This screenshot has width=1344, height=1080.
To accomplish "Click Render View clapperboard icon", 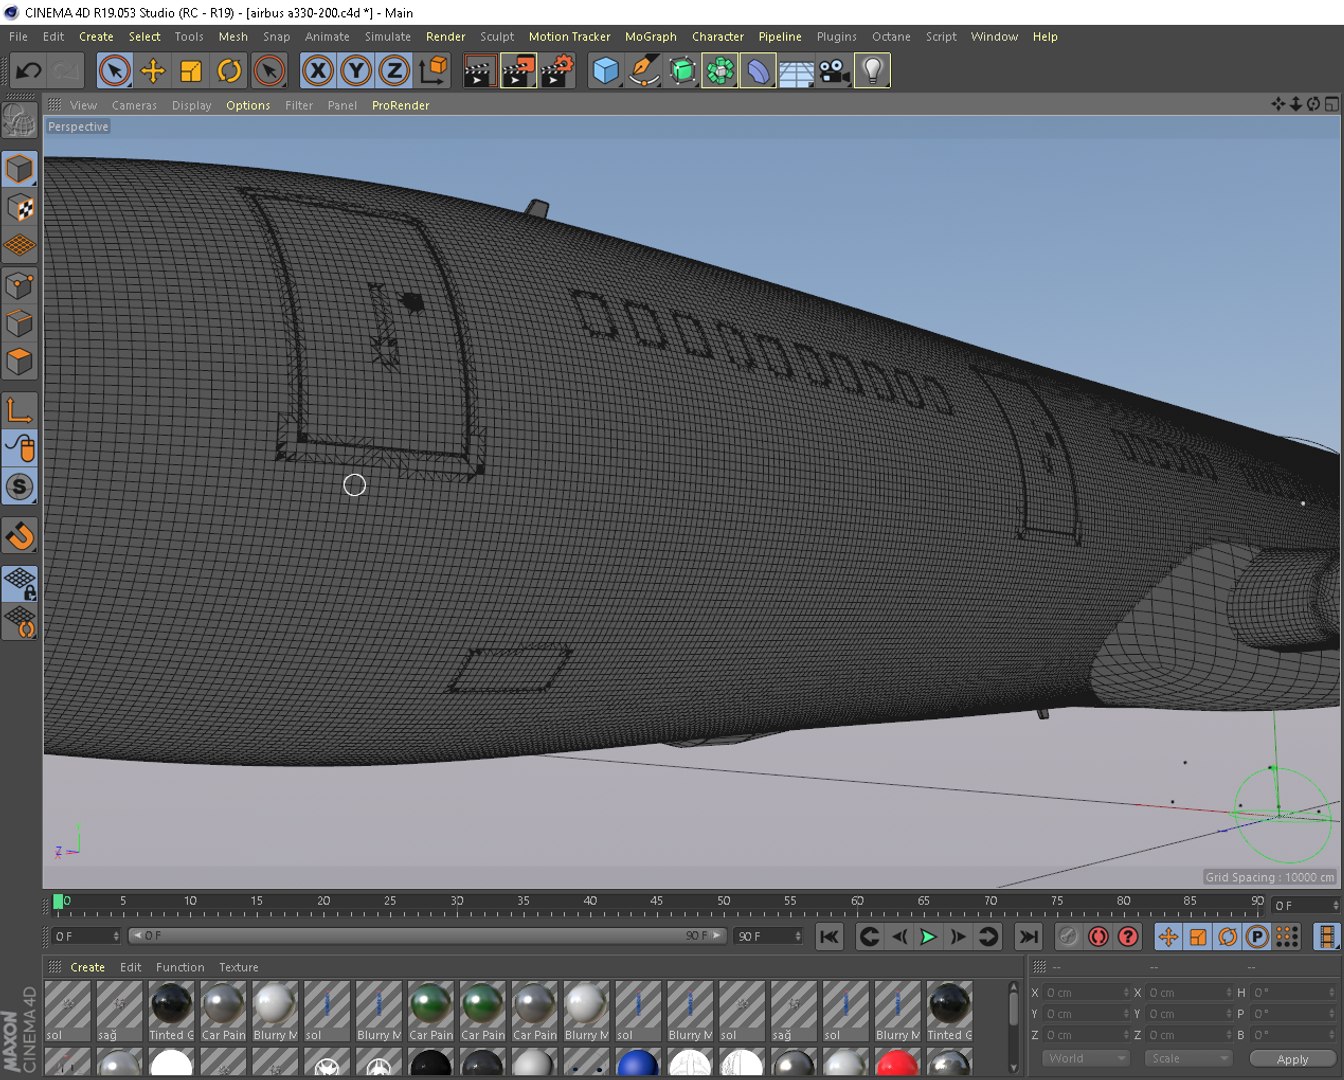I will point(480,71).
